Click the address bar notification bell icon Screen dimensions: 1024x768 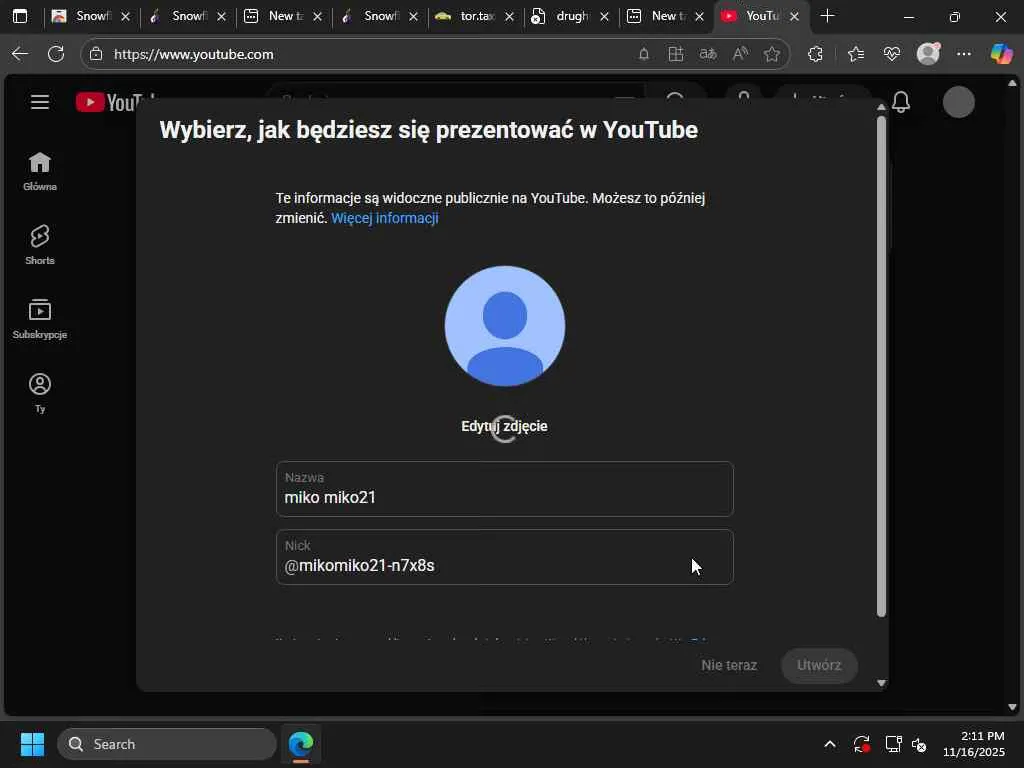[x=644, y=54]
